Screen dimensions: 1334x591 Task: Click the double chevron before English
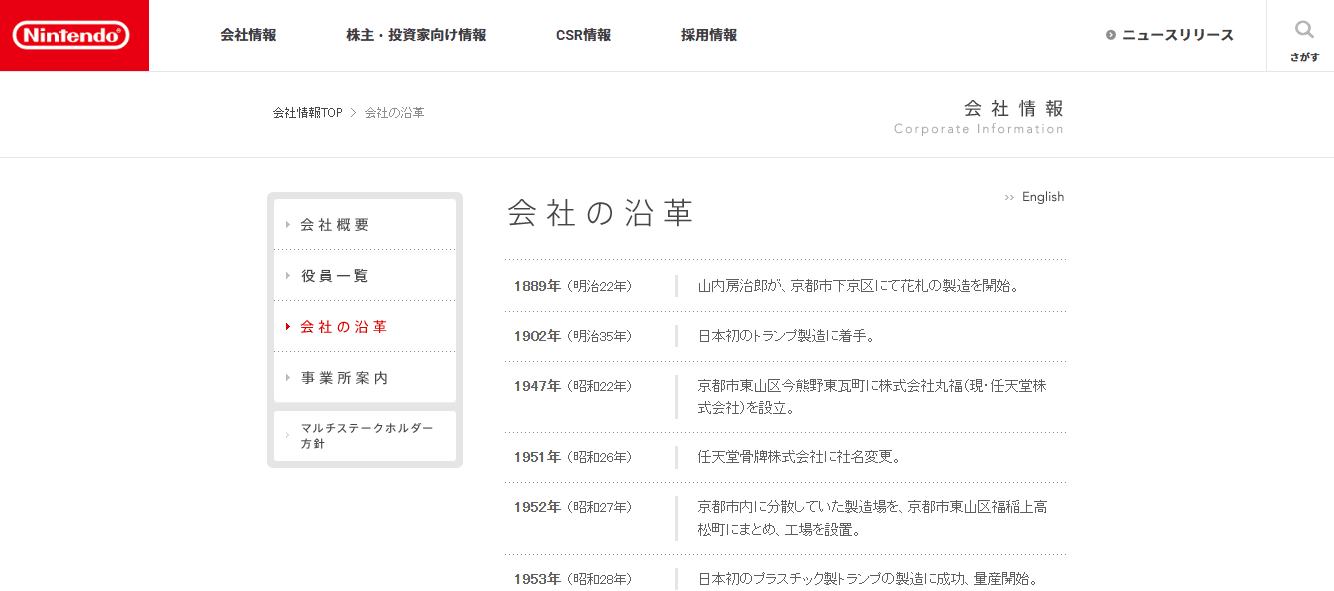1009,198
